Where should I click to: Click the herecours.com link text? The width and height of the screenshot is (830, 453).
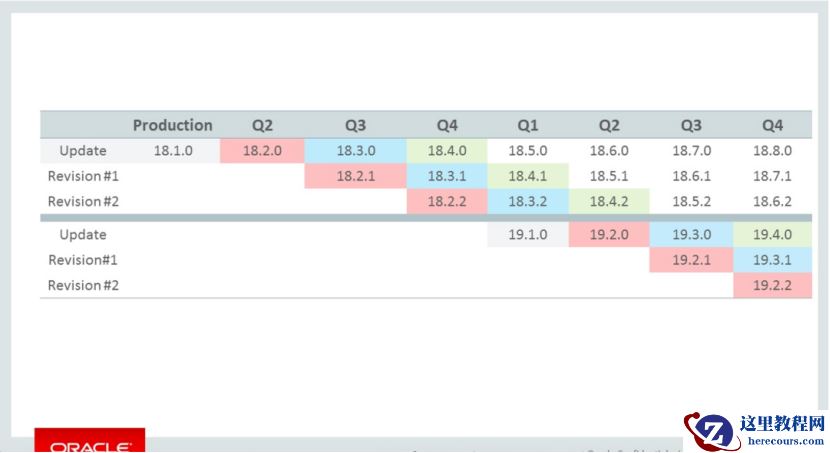782,440
